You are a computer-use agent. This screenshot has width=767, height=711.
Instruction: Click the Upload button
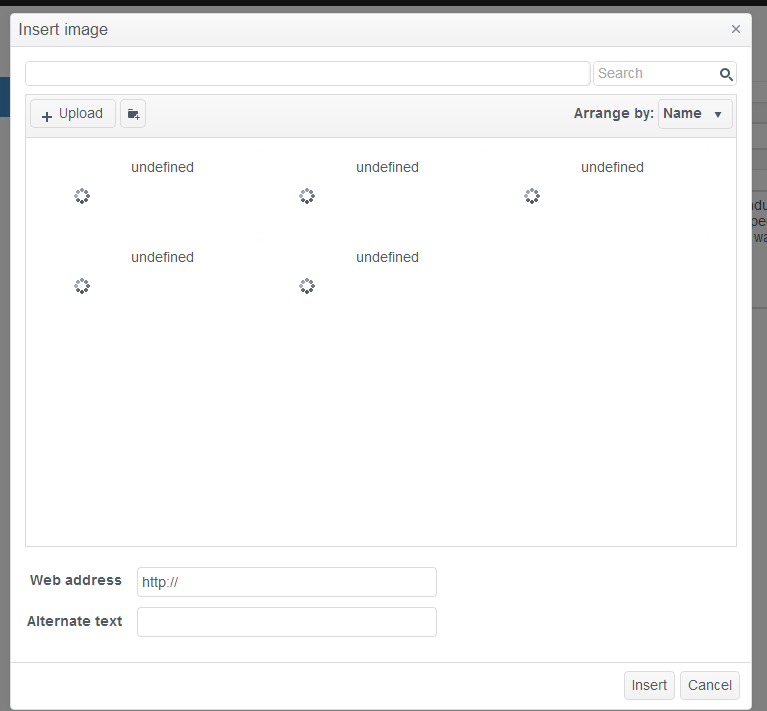click(x=73, y=114)
